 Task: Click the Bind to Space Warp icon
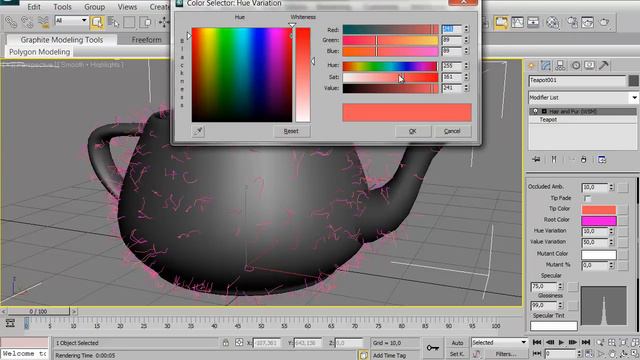[43, 22]
